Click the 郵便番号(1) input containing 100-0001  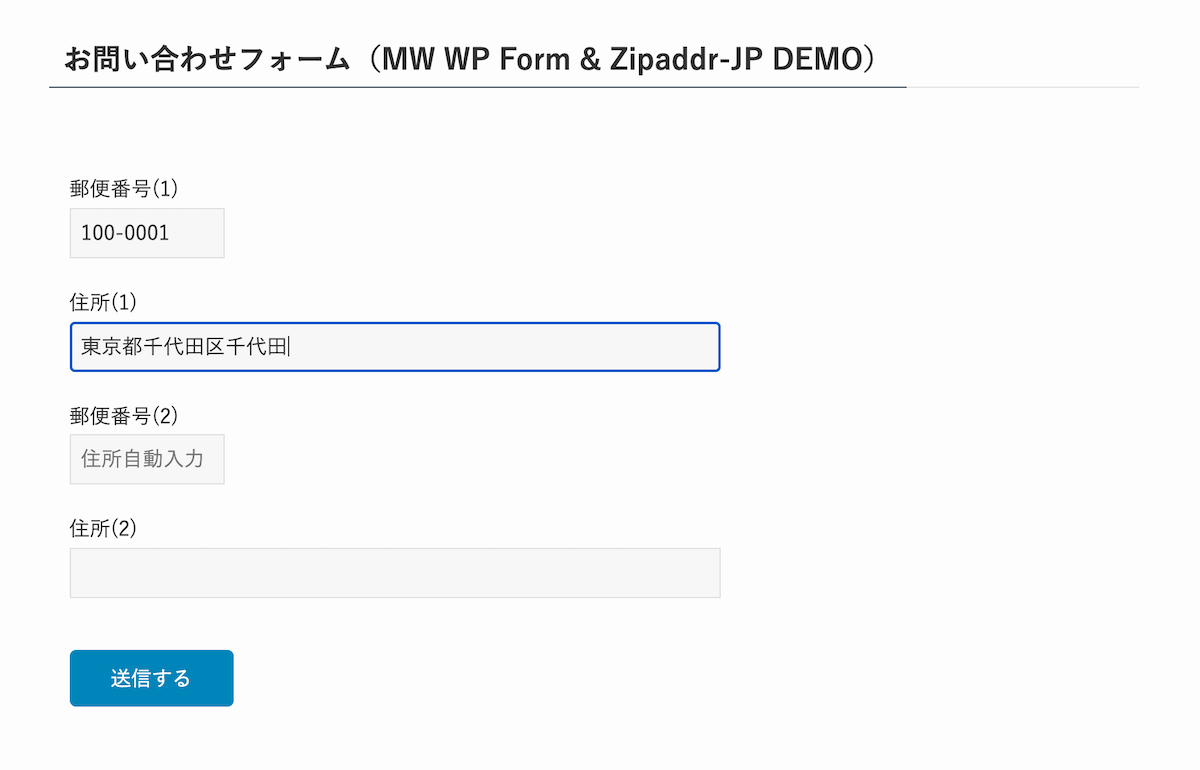pos(146,233)
